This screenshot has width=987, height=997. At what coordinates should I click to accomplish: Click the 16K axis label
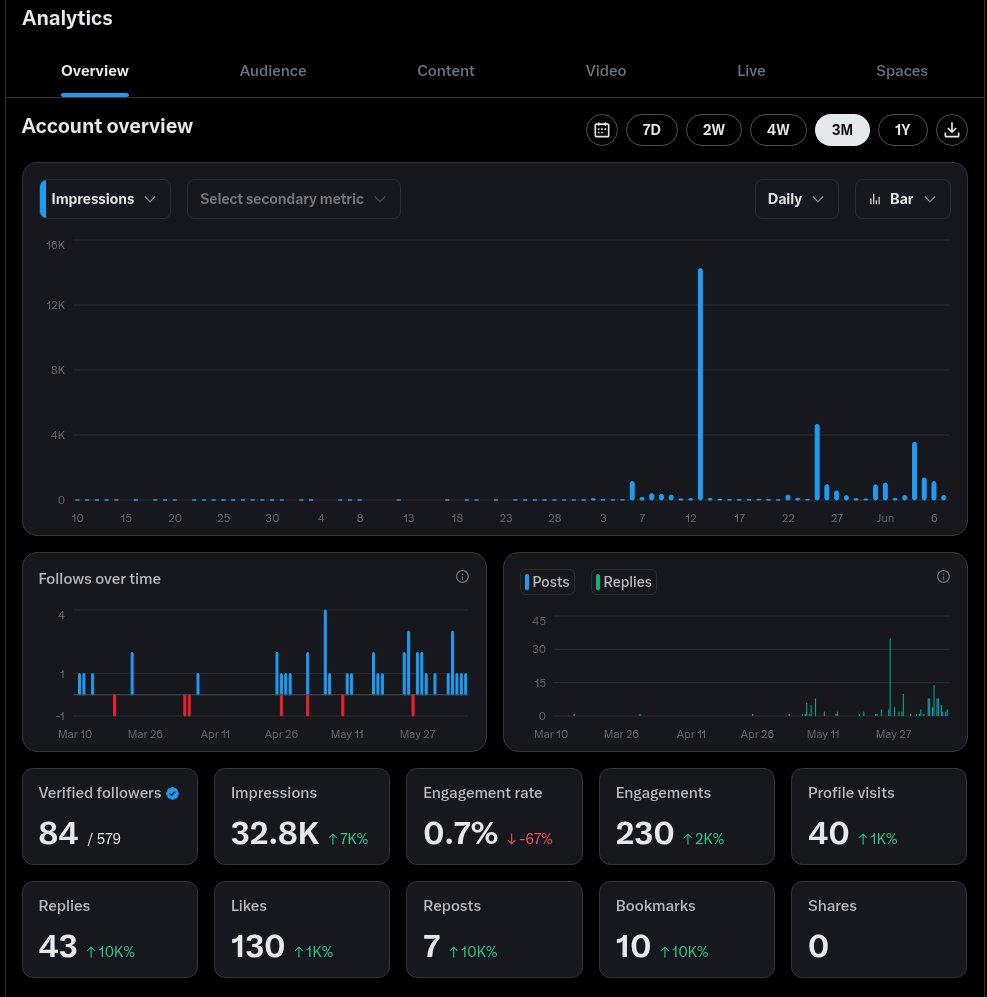55,245
